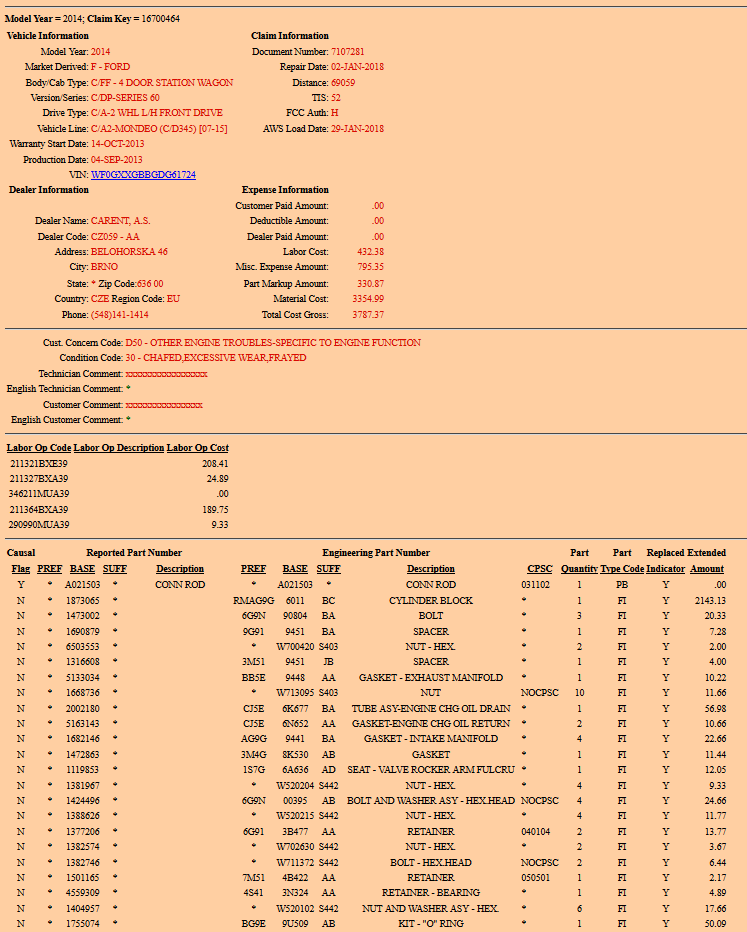Select the Labor Op Code column header
The width and height of the screenshot is (747, 932).
point(39,448)
